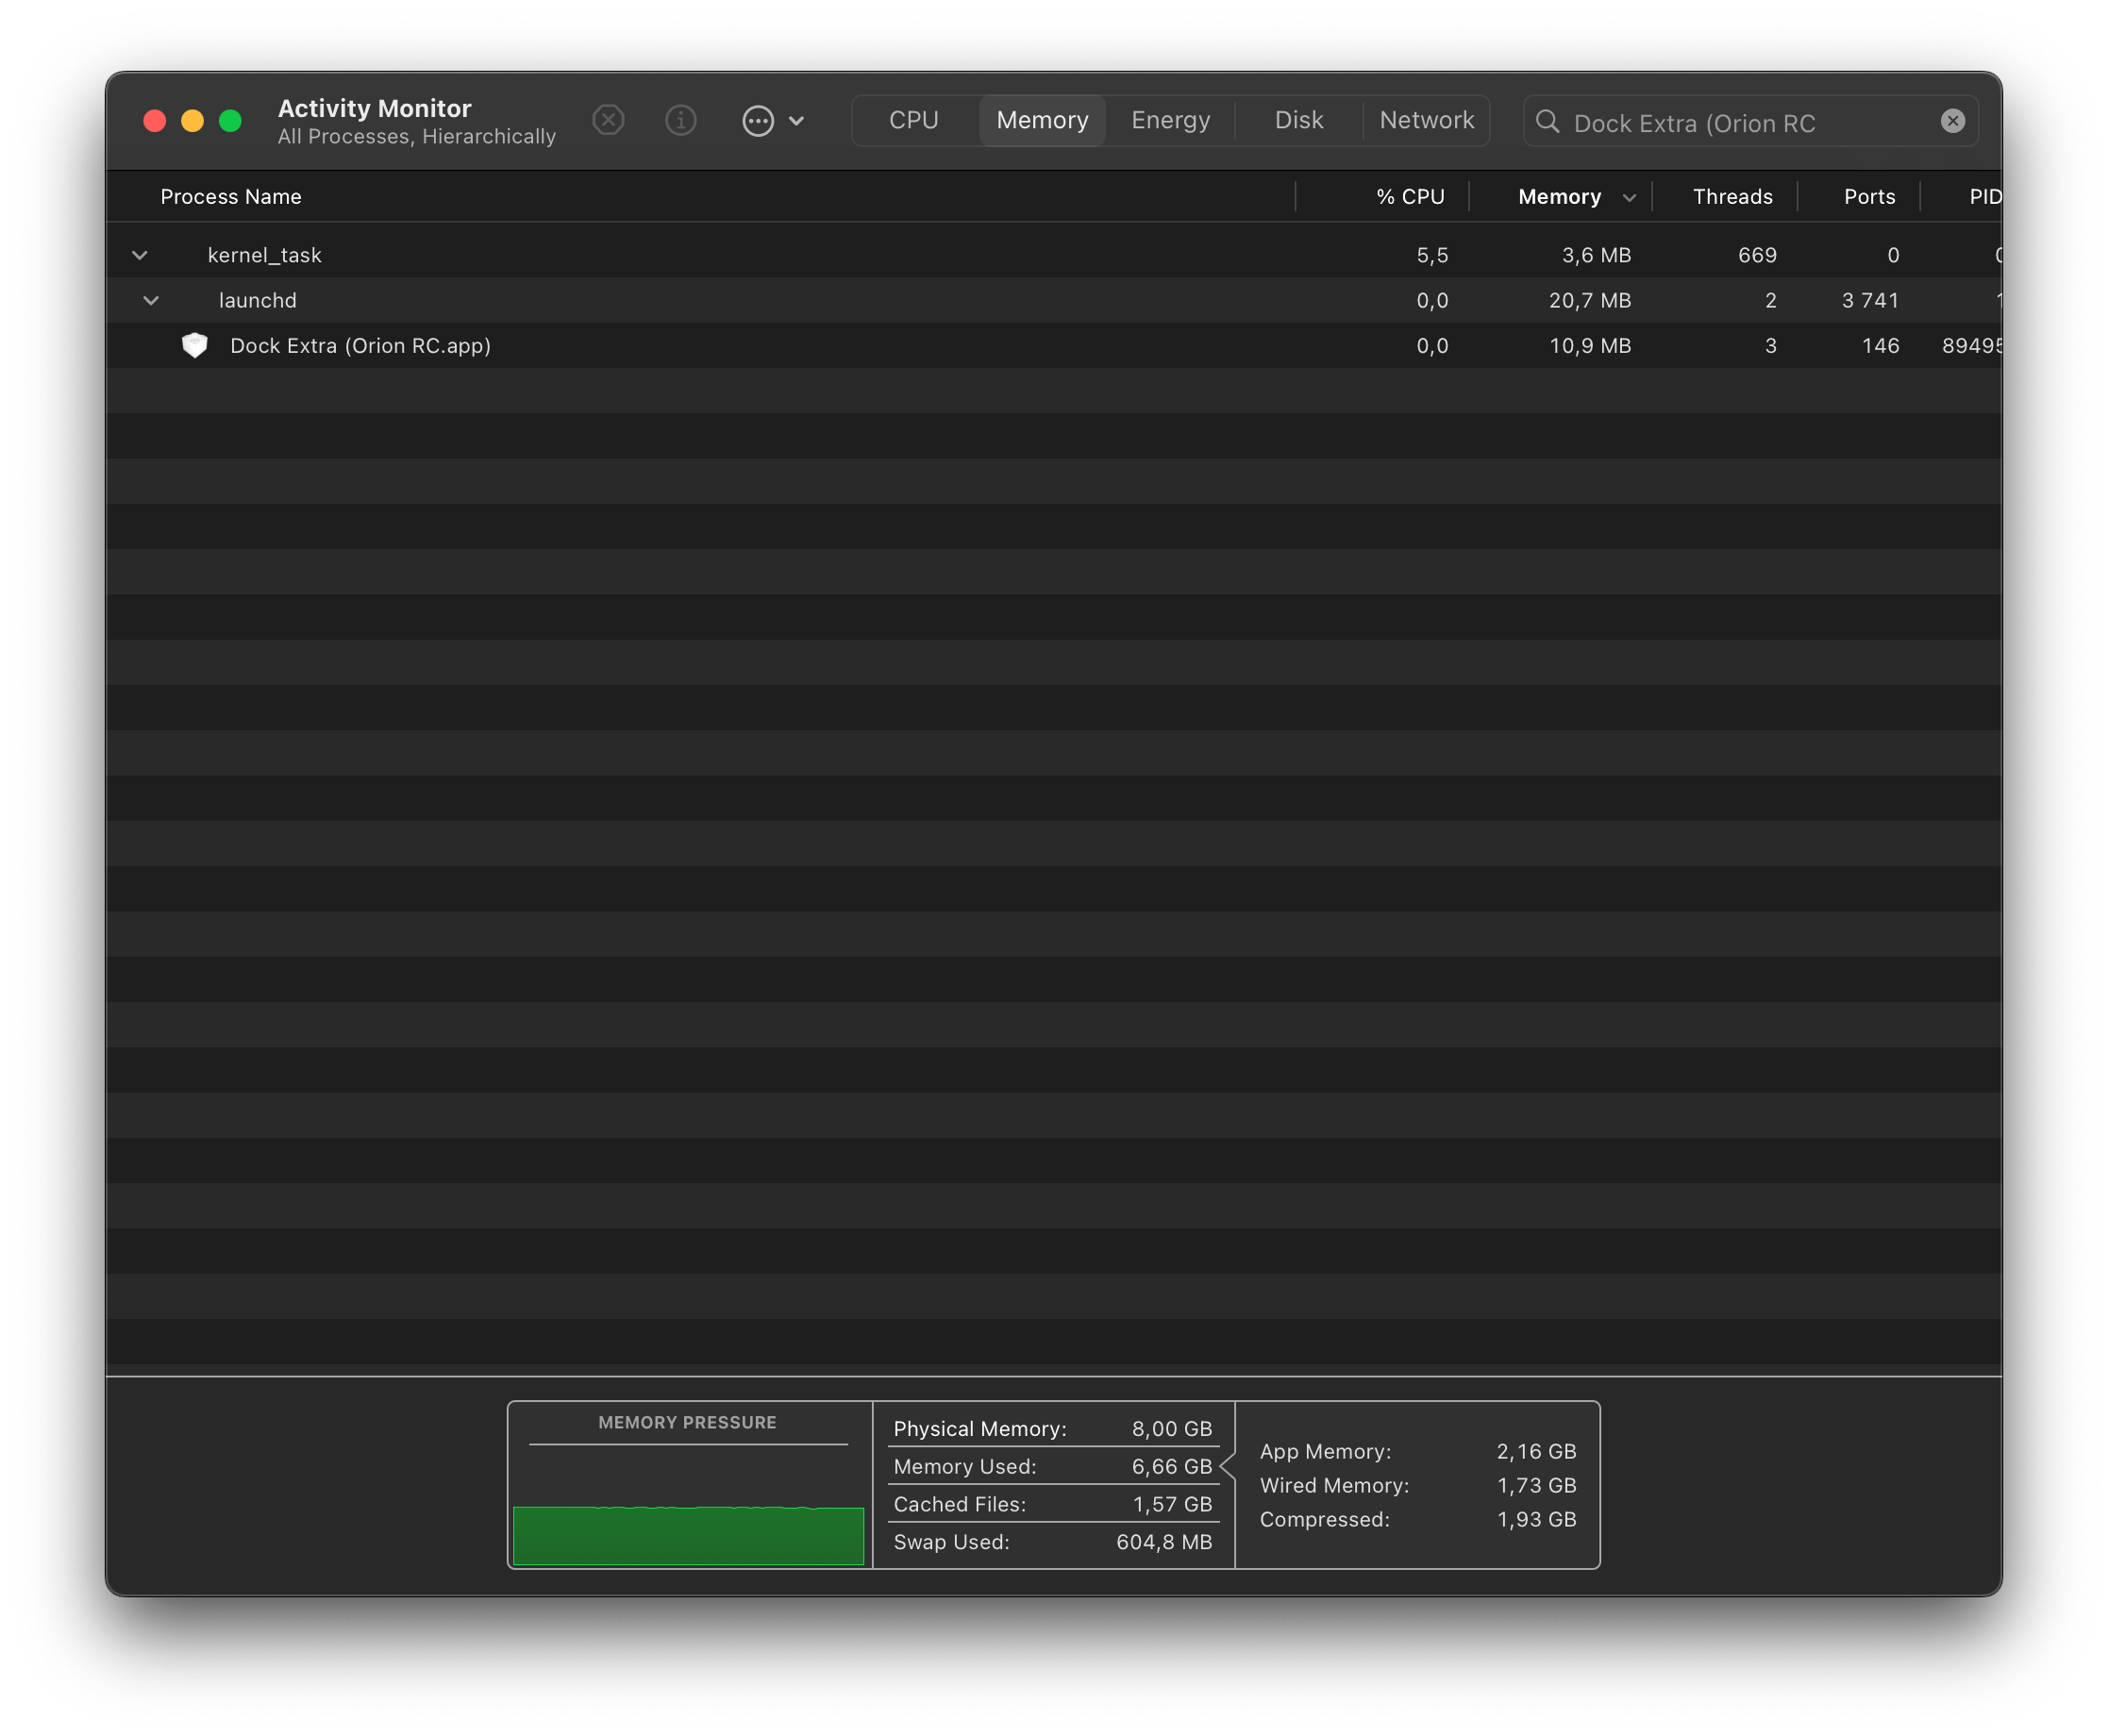Collapse the kernel_task disclosure chevron
Viewport: 2108px width, 1736px height.
pyautogui.click(x=140, y=255)
